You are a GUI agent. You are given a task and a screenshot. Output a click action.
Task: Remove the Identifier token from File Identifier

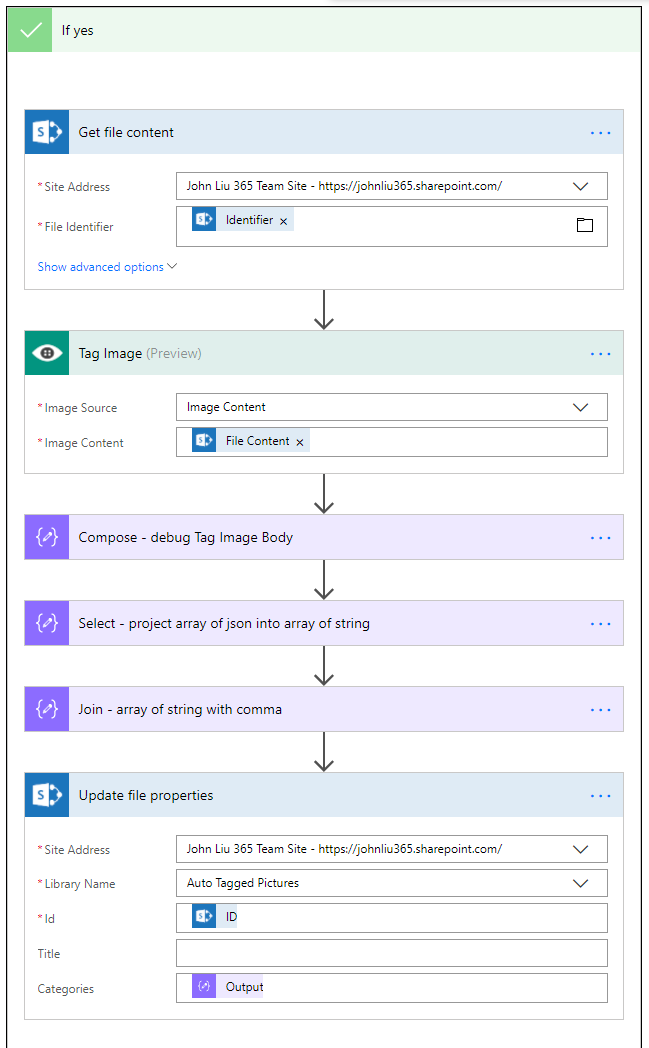pyautogui.click(x=284, y=221)
